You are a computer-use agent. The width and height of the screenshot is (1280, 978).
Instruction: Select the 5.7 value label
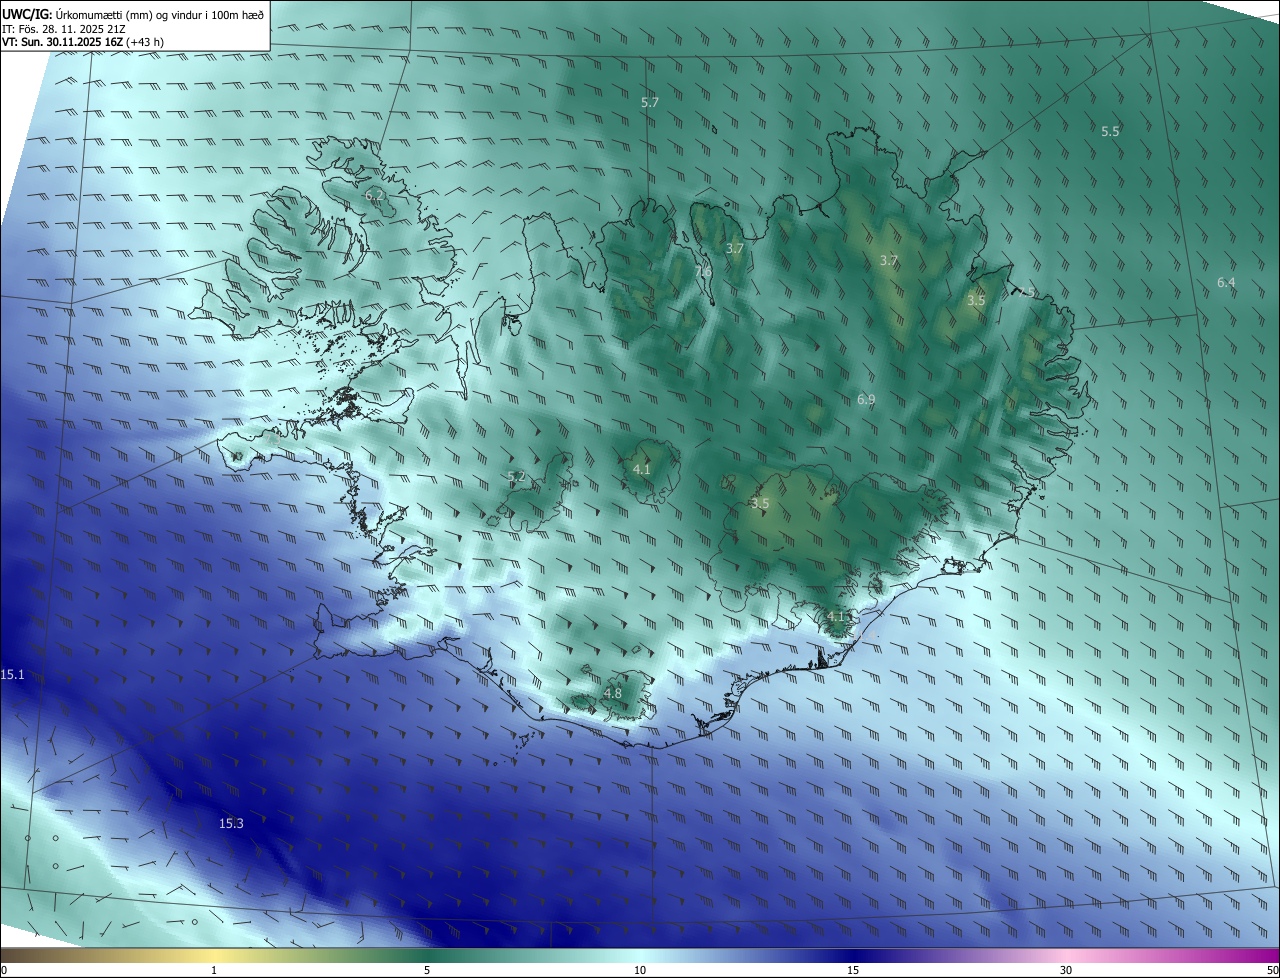pyautogui.click(x=650, y=103)
